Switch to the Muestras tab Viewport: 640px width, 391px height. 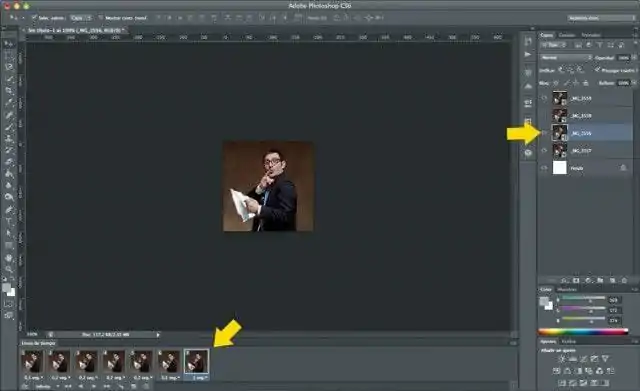point(567,289)
